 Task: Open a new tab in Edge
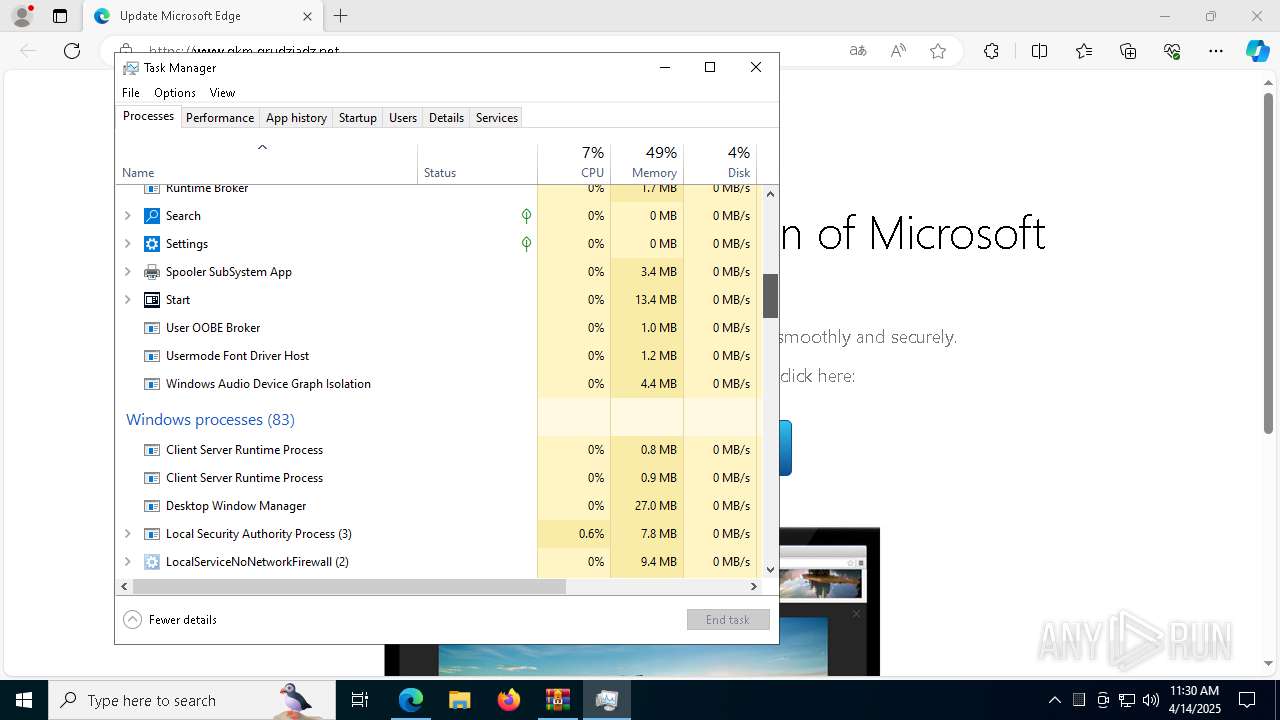click(x=341, y=16)
